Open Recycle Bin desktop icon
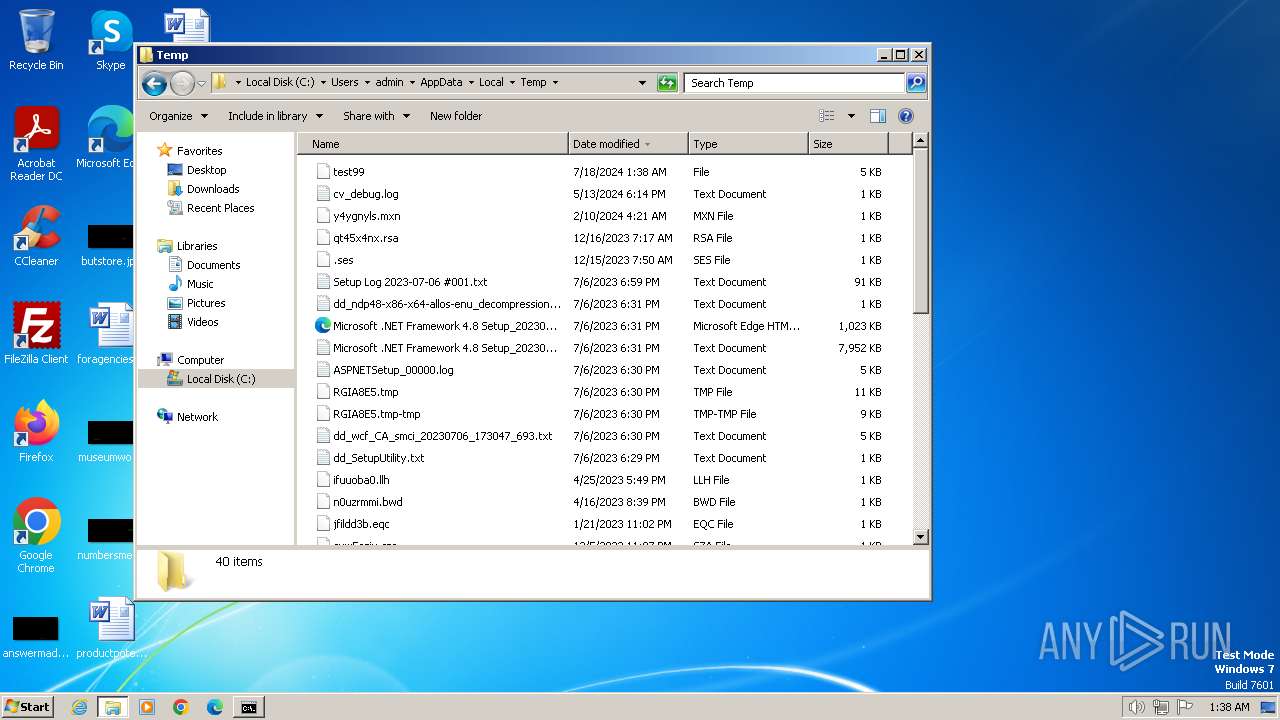Image resolution: width=1280 pixels, height=720 pixels. coord(36,40)
